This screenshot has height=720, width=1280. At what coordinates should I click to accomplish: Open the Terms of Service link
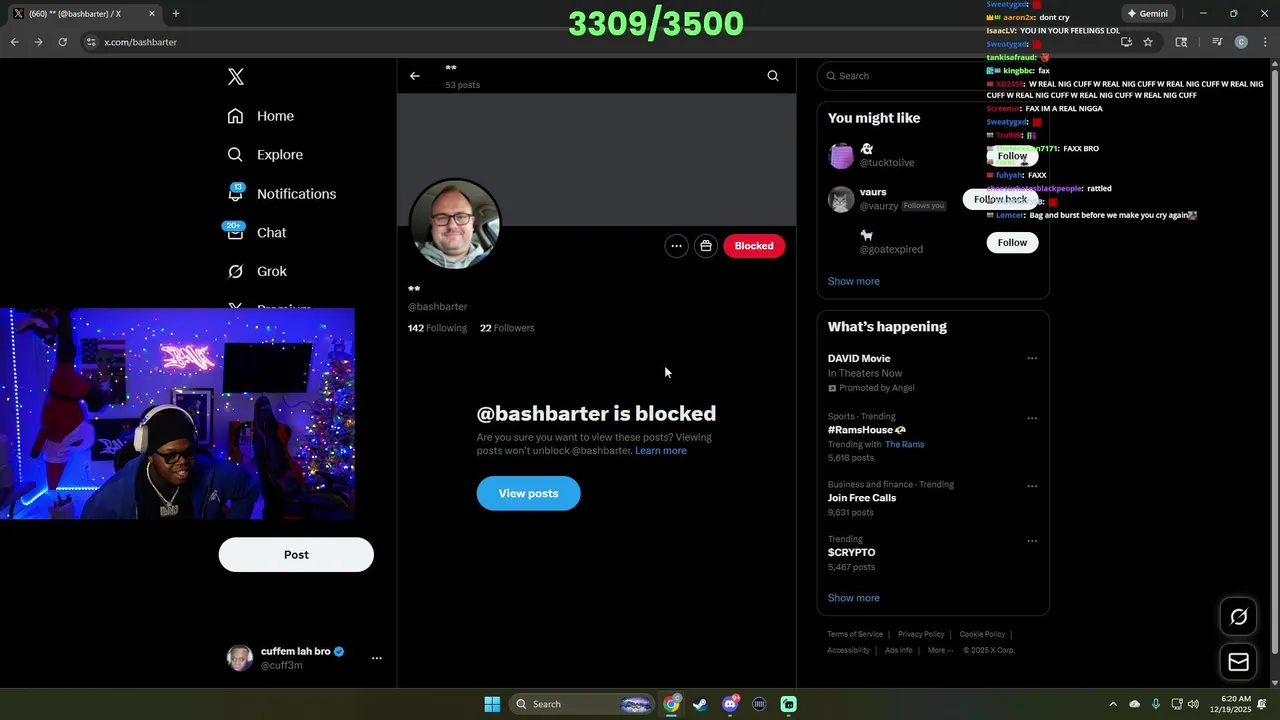855,634
